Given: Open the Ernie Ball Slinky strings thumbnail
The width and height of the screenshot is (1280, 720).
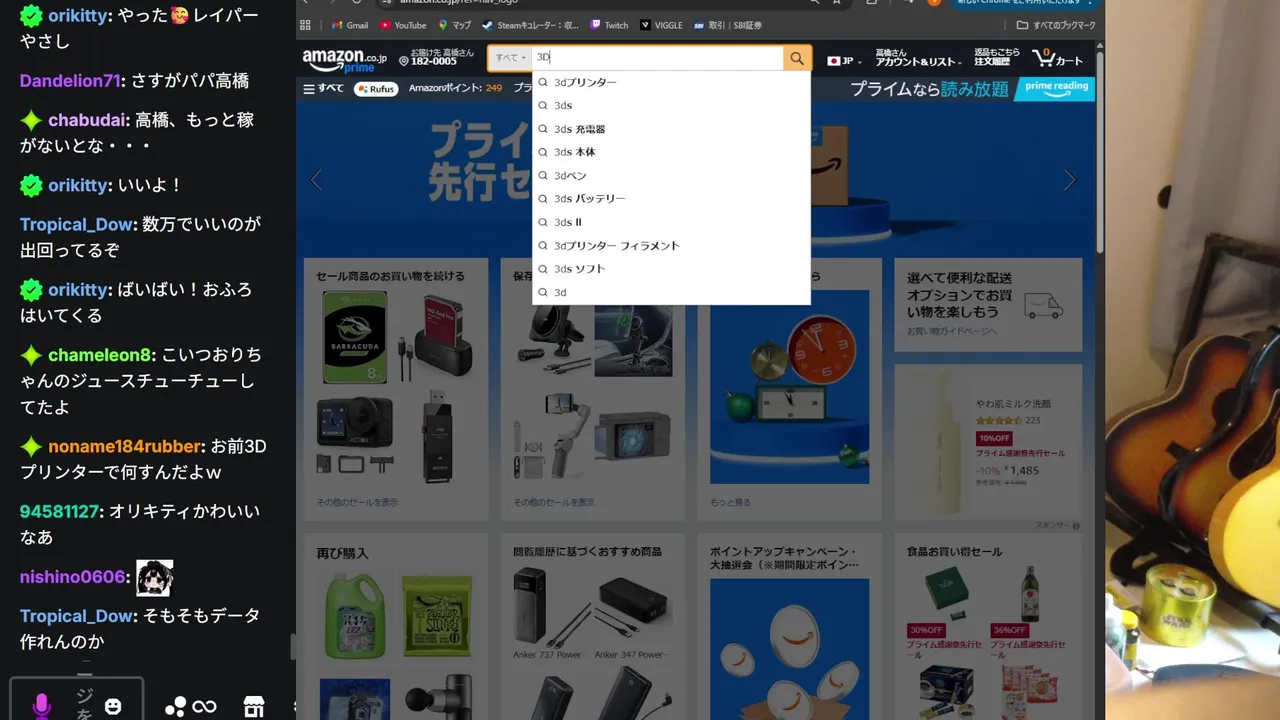Looking at the screenshot, I should click(x=437, y=615).
